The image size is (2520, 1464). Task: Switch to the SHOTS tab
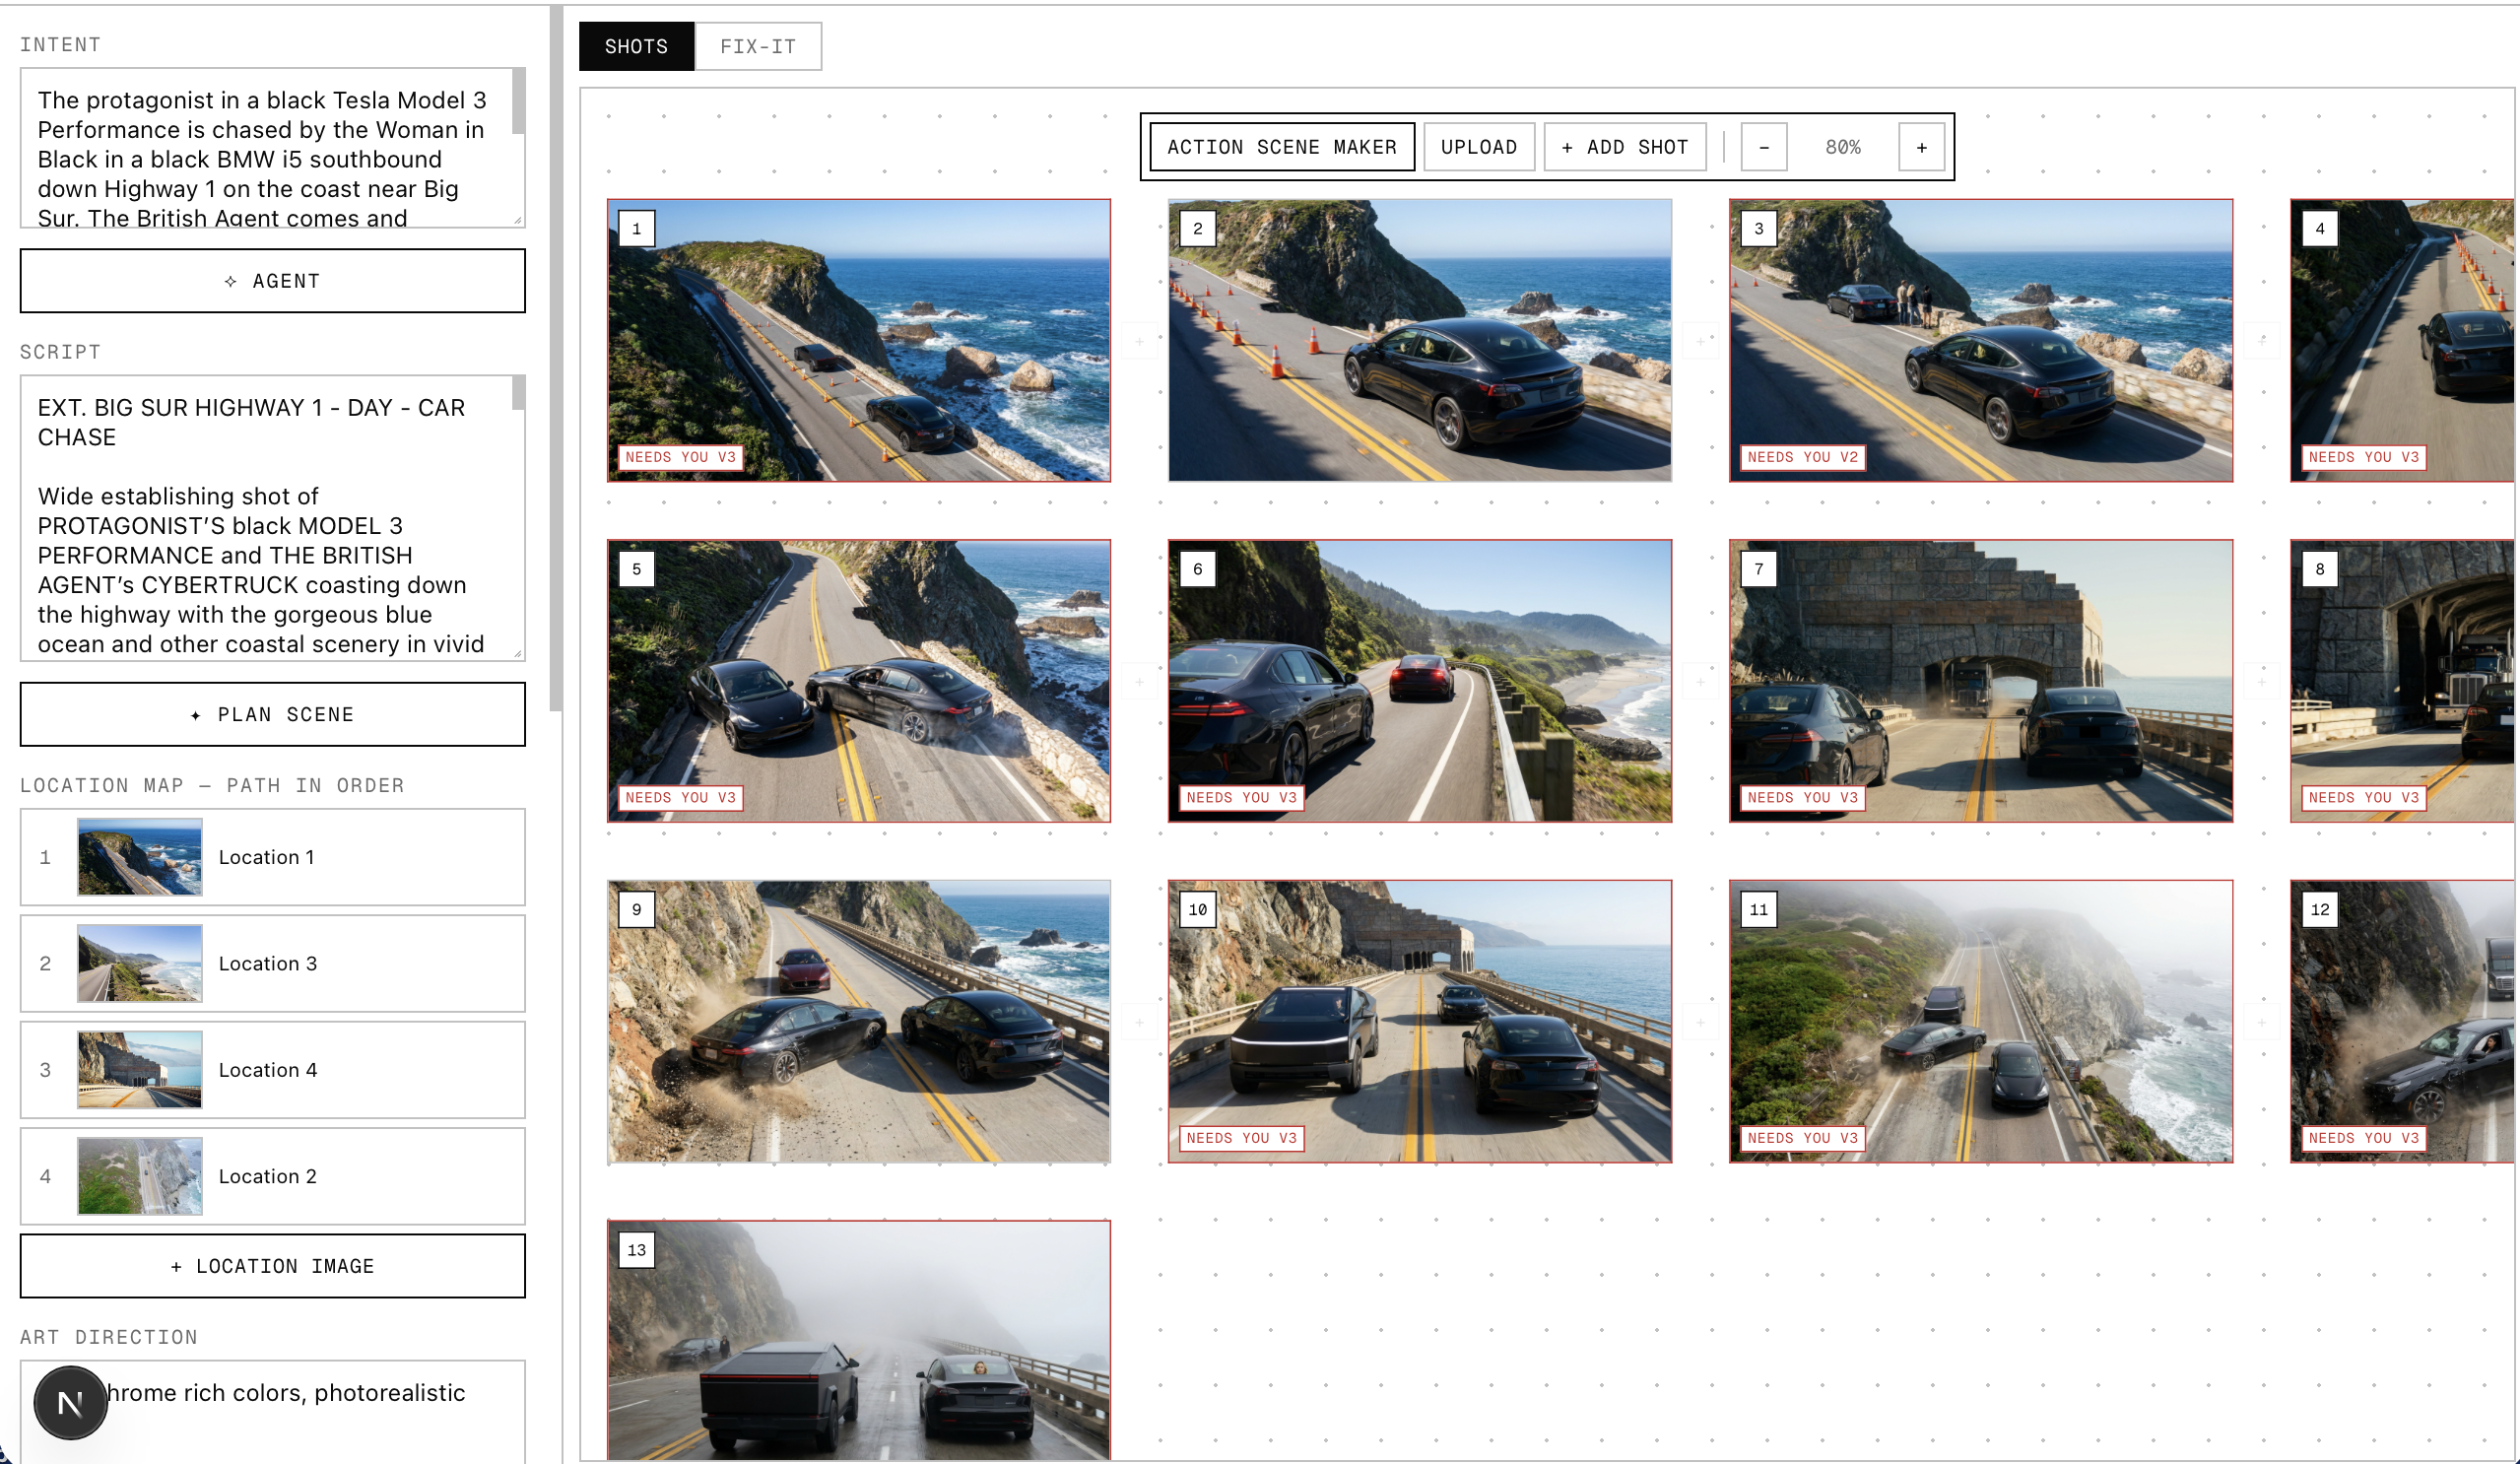(636, 46)
